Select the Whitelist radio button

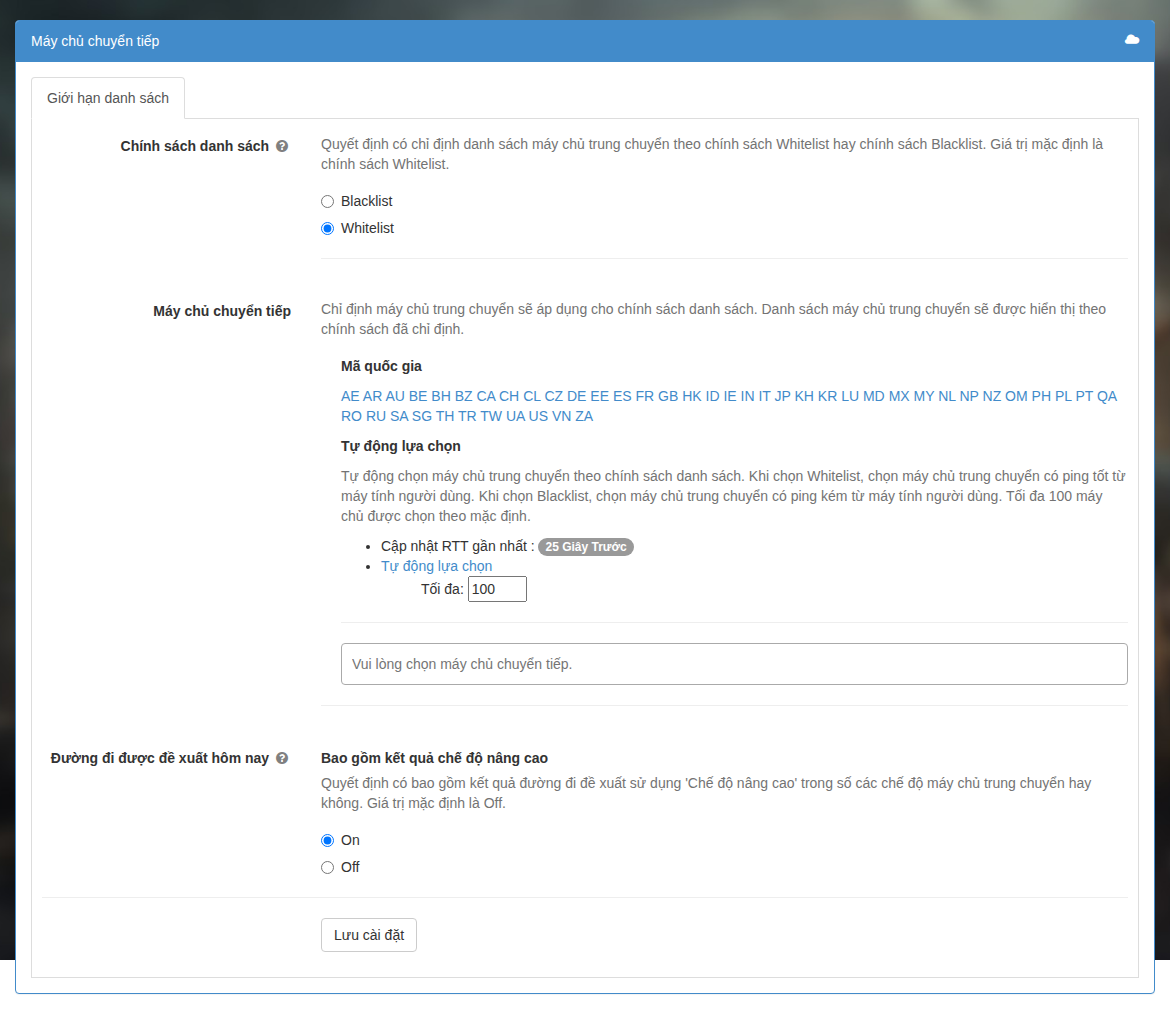click(328, 228)
